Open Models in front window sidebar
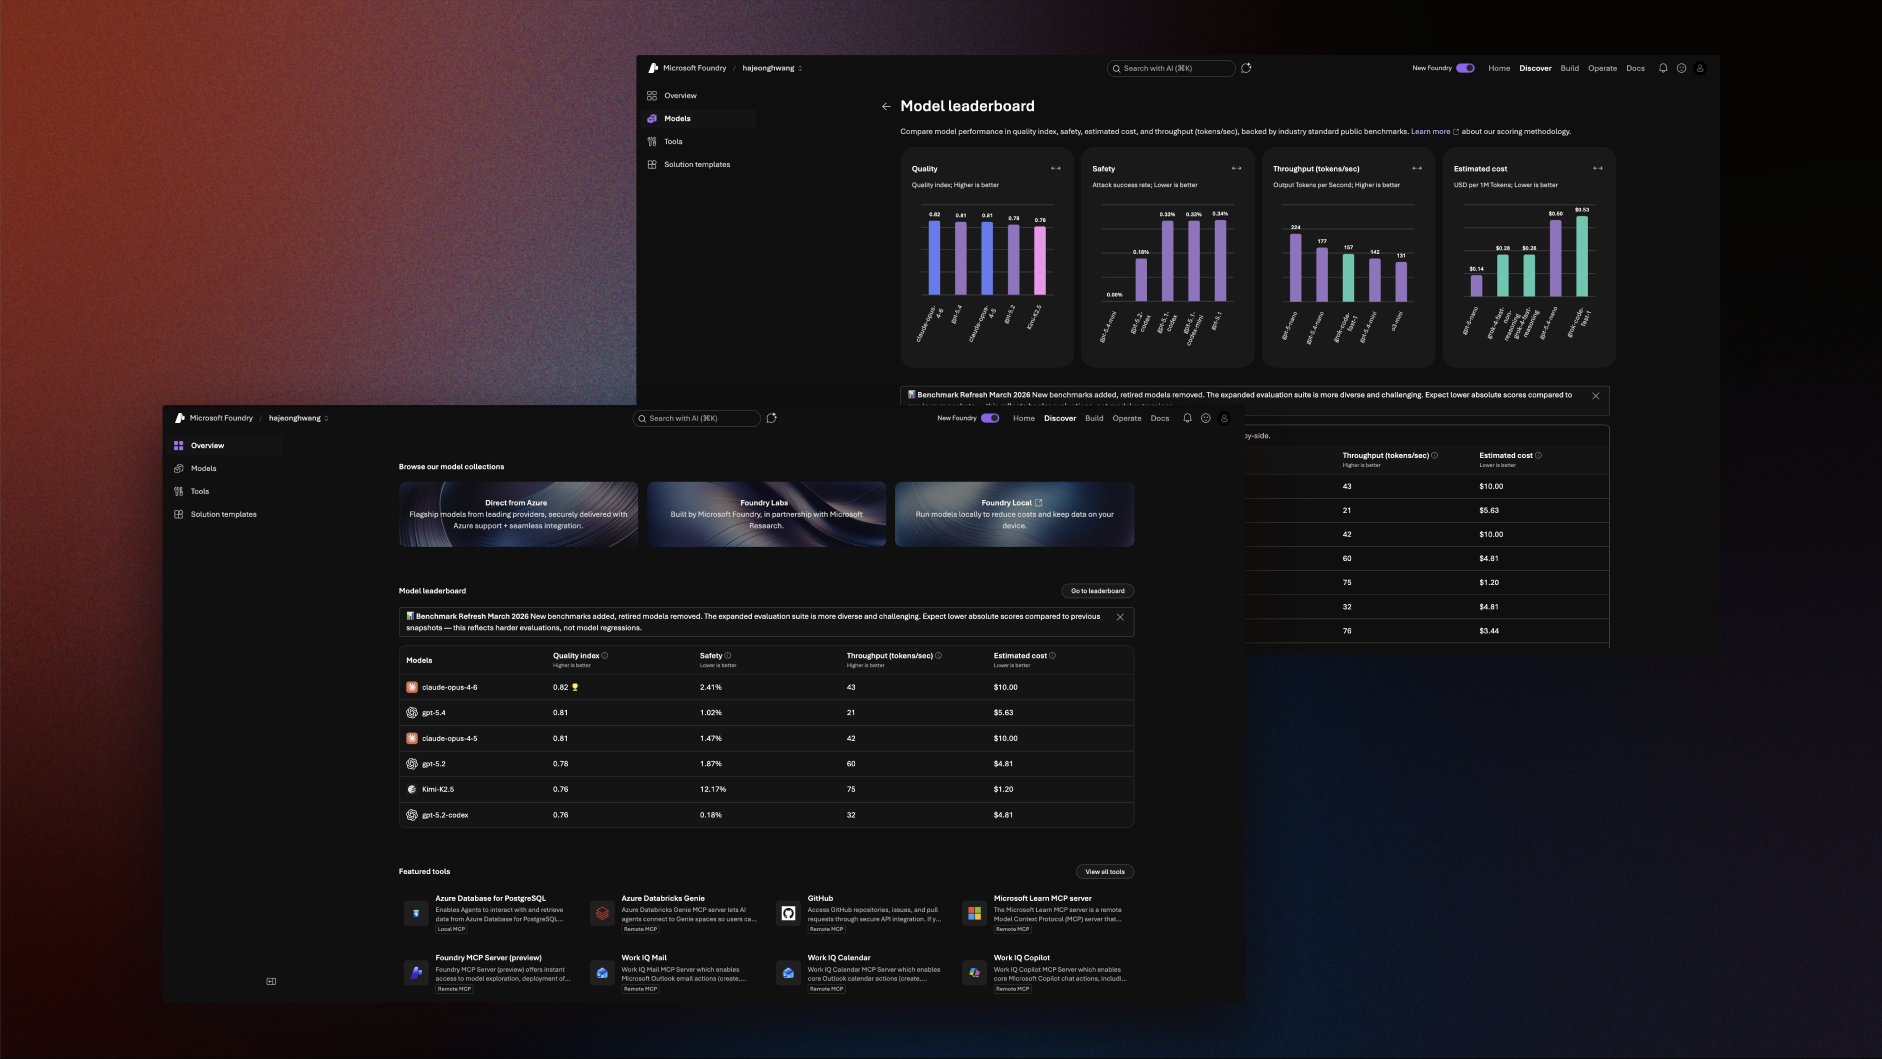This screenshot has height=1059, width=1882. [227, 468]
